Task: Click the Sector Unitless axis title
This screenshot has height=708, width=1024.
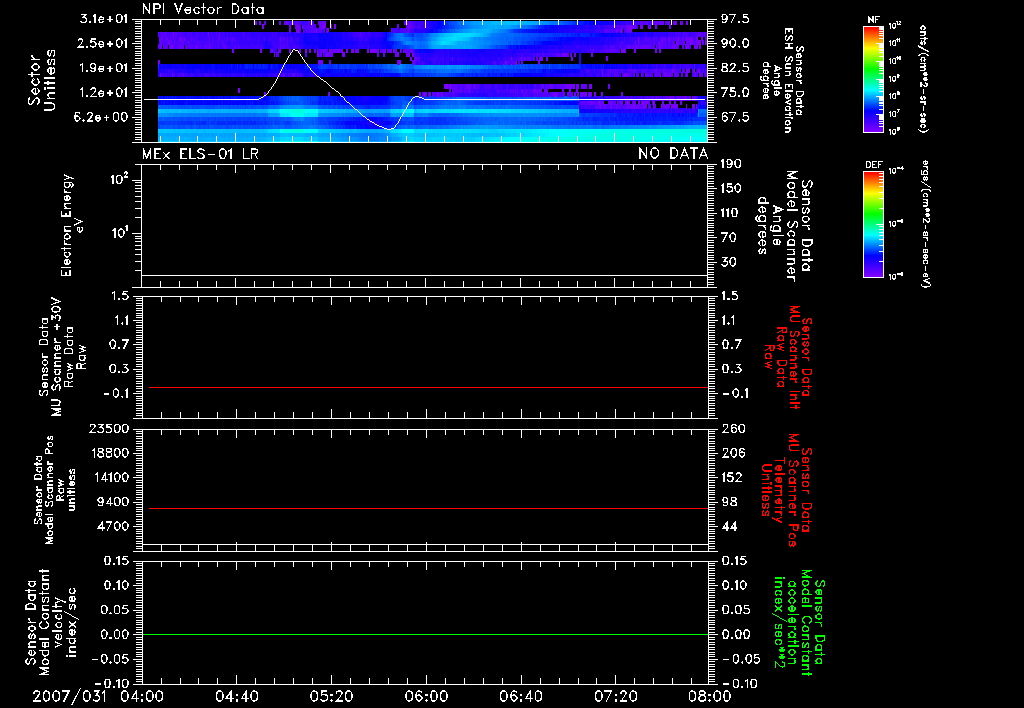Action: tap(42, 80)
